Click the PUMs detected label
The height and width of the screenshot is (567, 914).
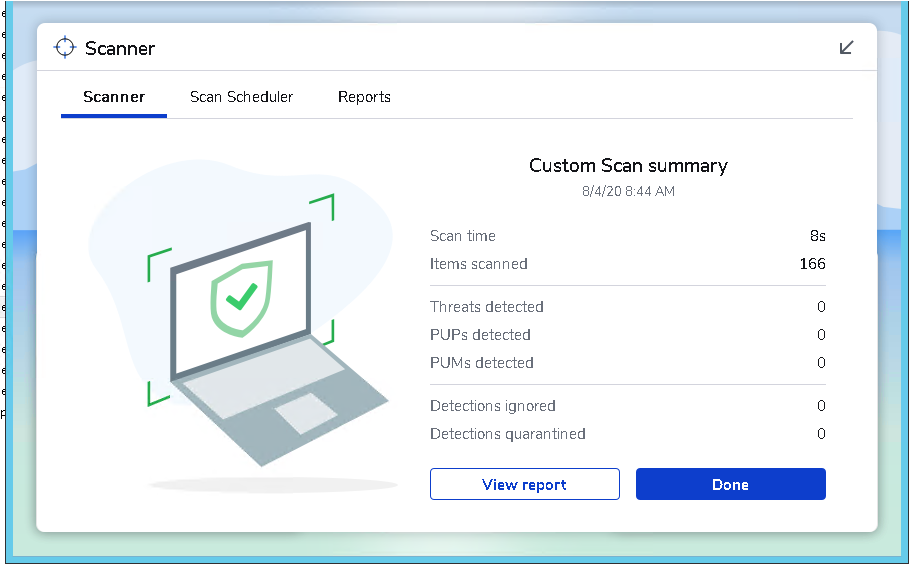point(482,363)
